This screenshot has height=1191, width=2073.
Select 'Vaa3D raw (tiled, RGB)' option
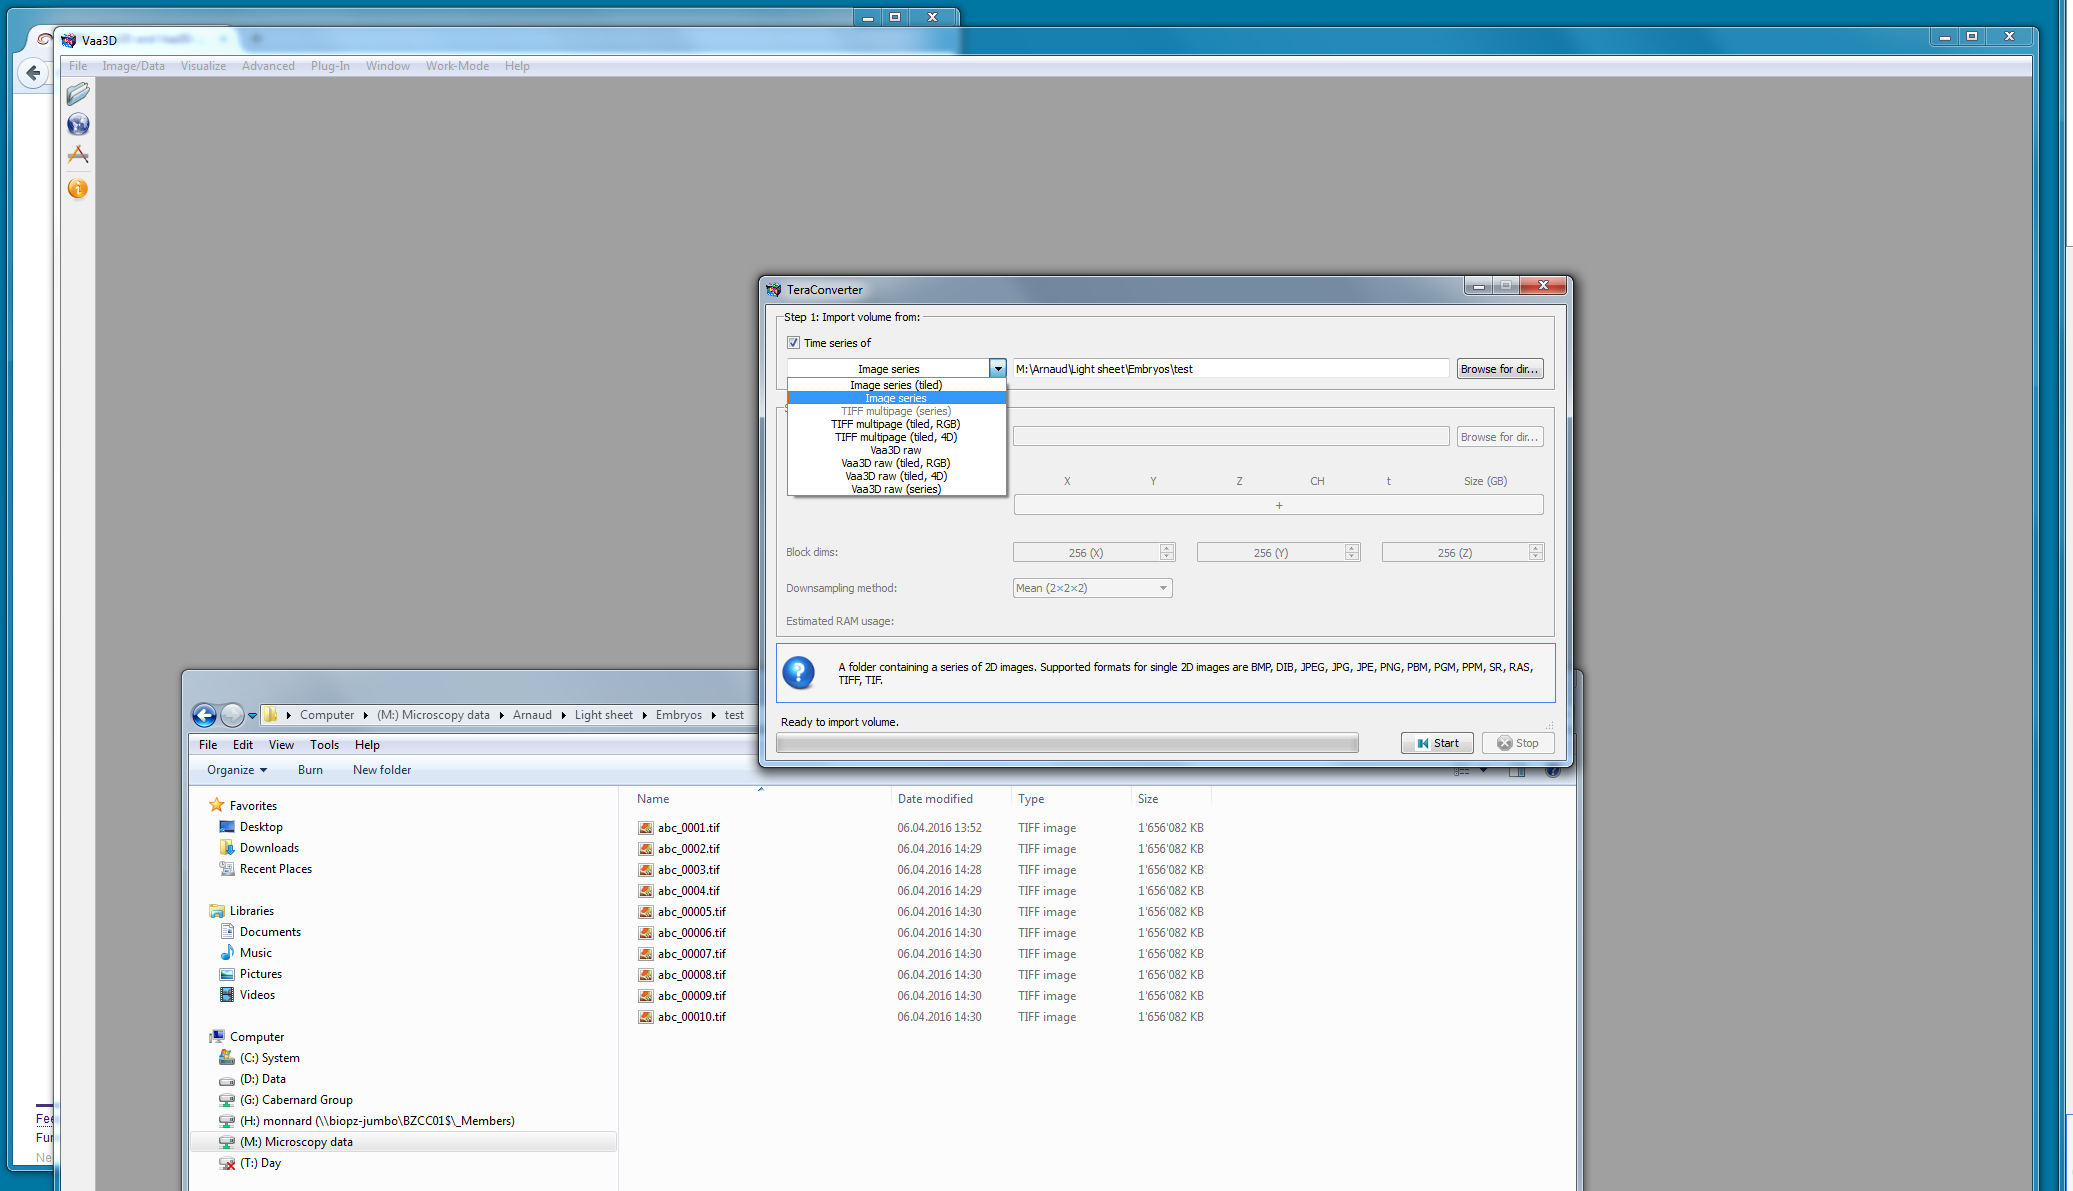896,463
